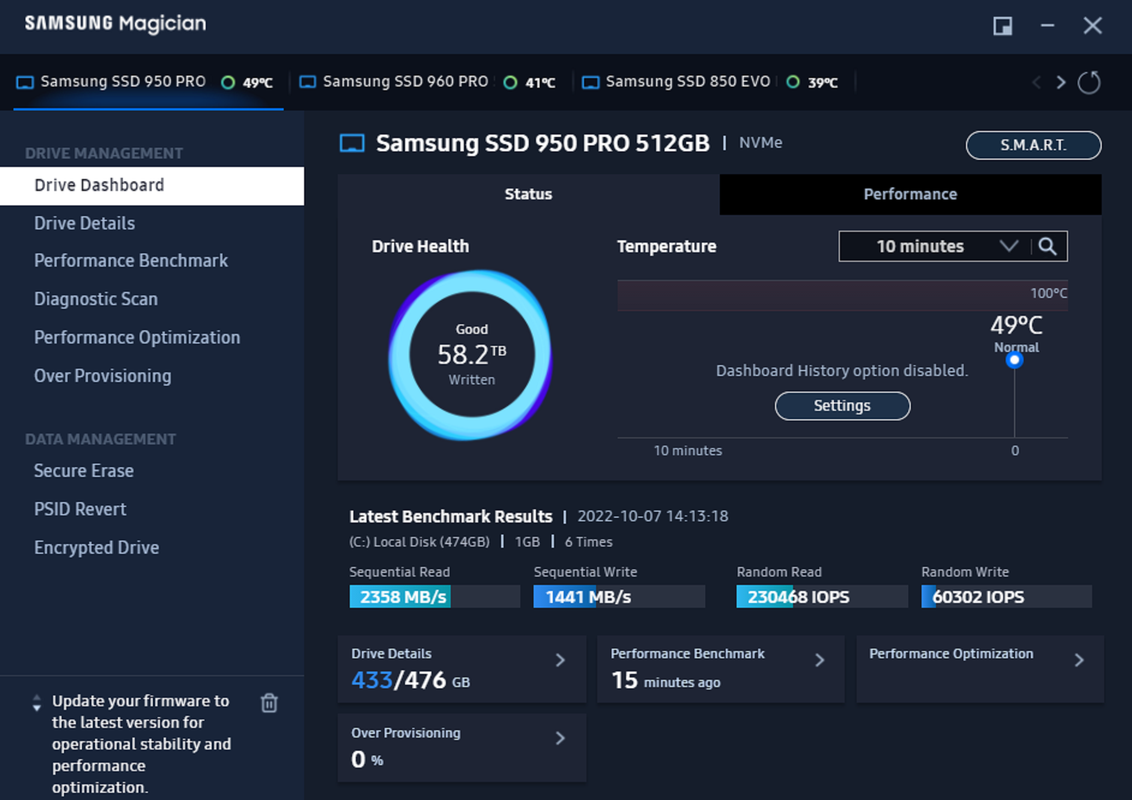Click the 41°C reading on 960 PRO tab
1132x800 pixels.
(540, 83)
